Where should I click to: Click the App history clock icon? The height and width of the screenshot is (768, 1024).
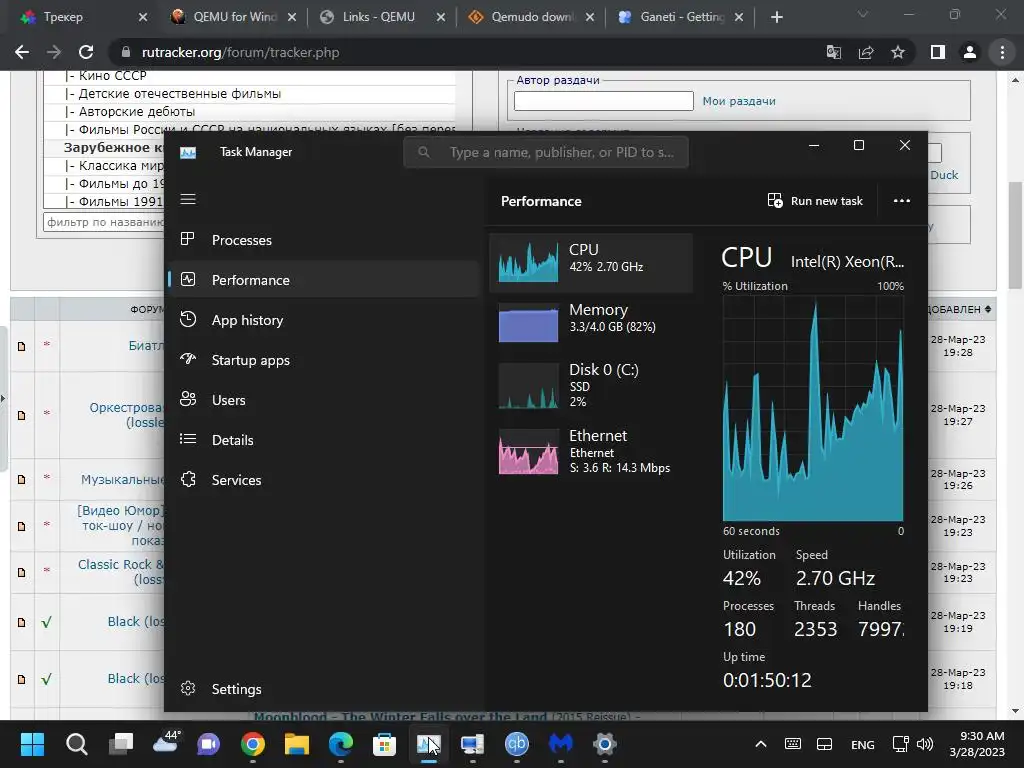pyautogui.click(x=188, y=319)
